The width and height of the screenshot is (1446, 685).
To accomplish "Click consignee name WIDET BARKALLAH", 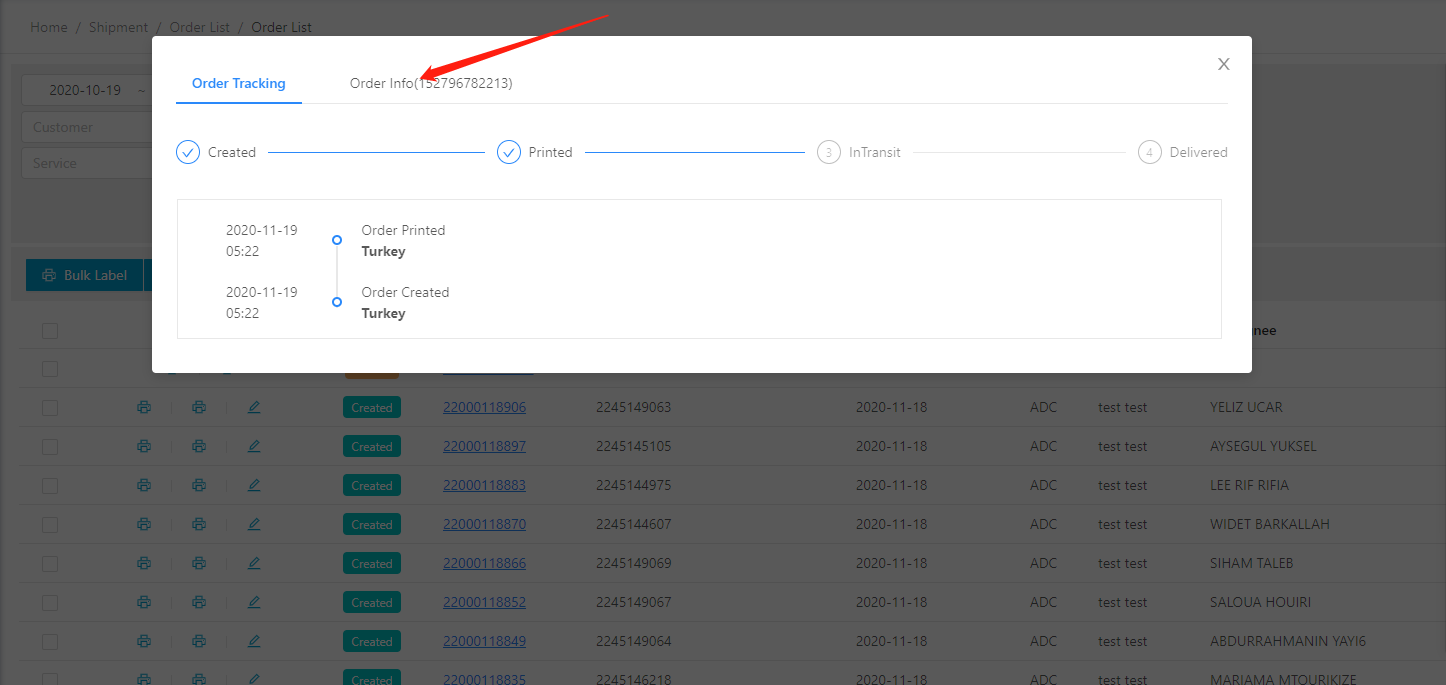I will click(1270, 524).
